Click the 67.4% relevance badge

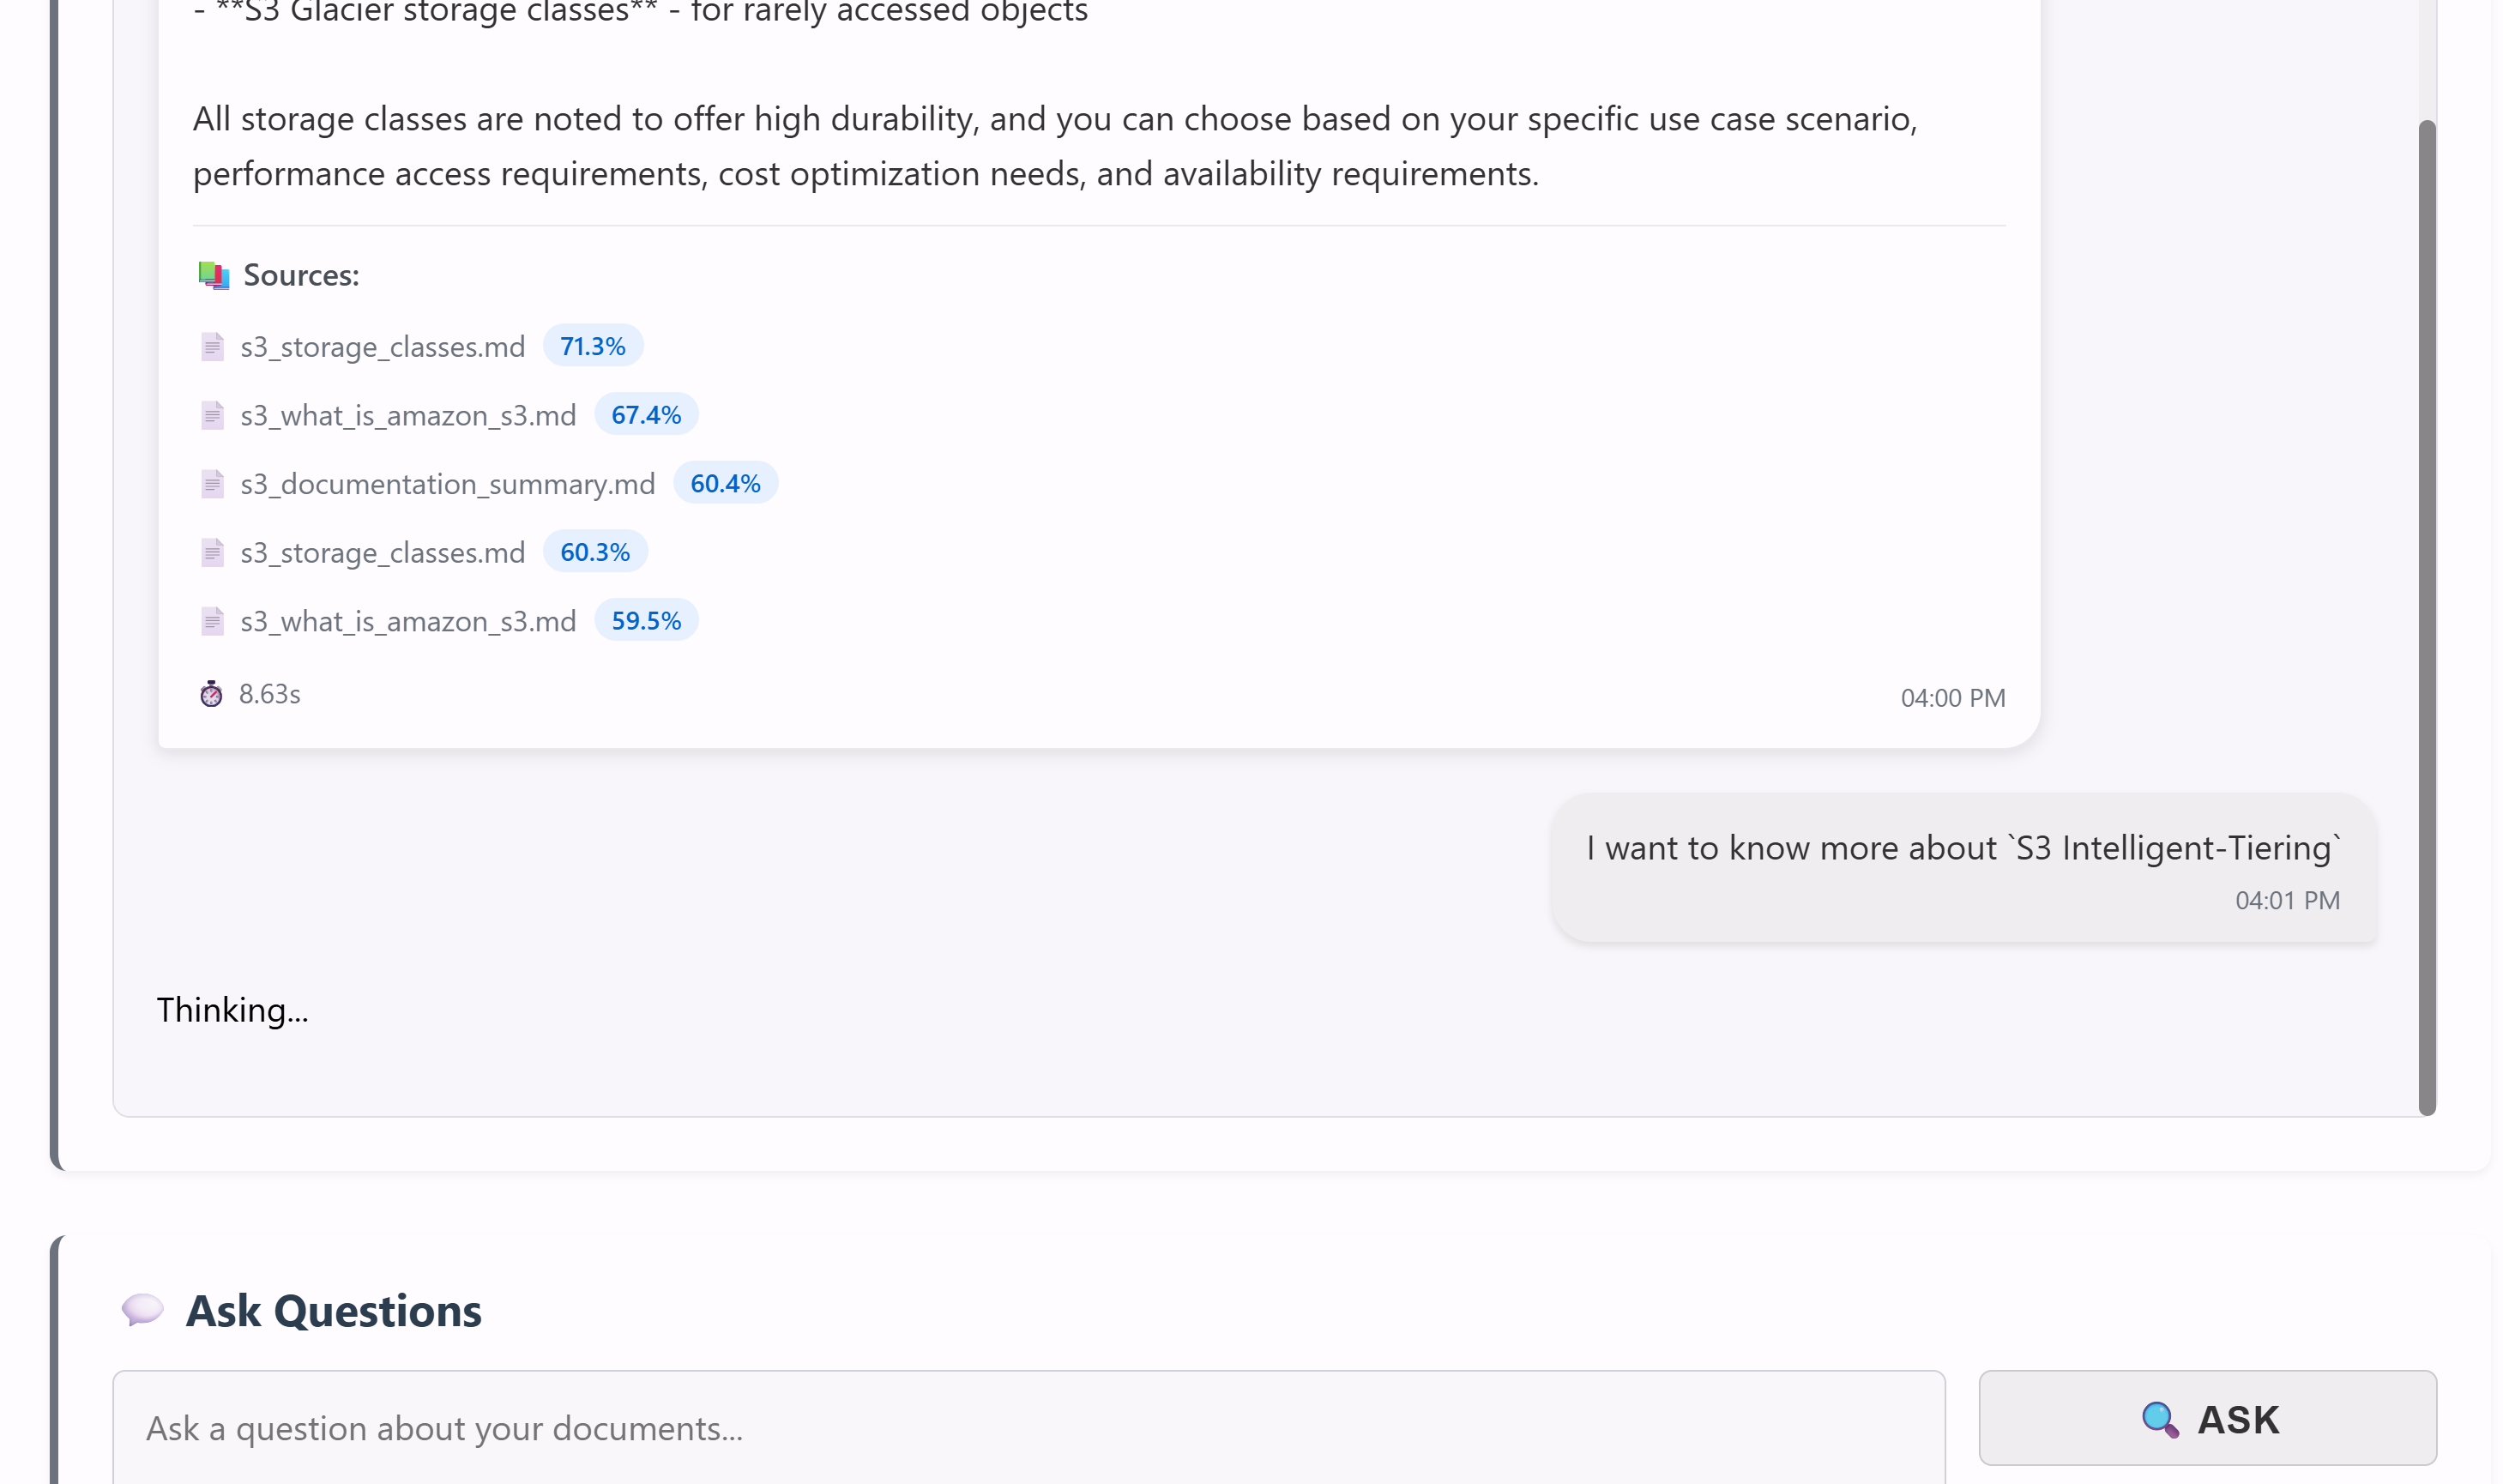click(x=646, y=415)
